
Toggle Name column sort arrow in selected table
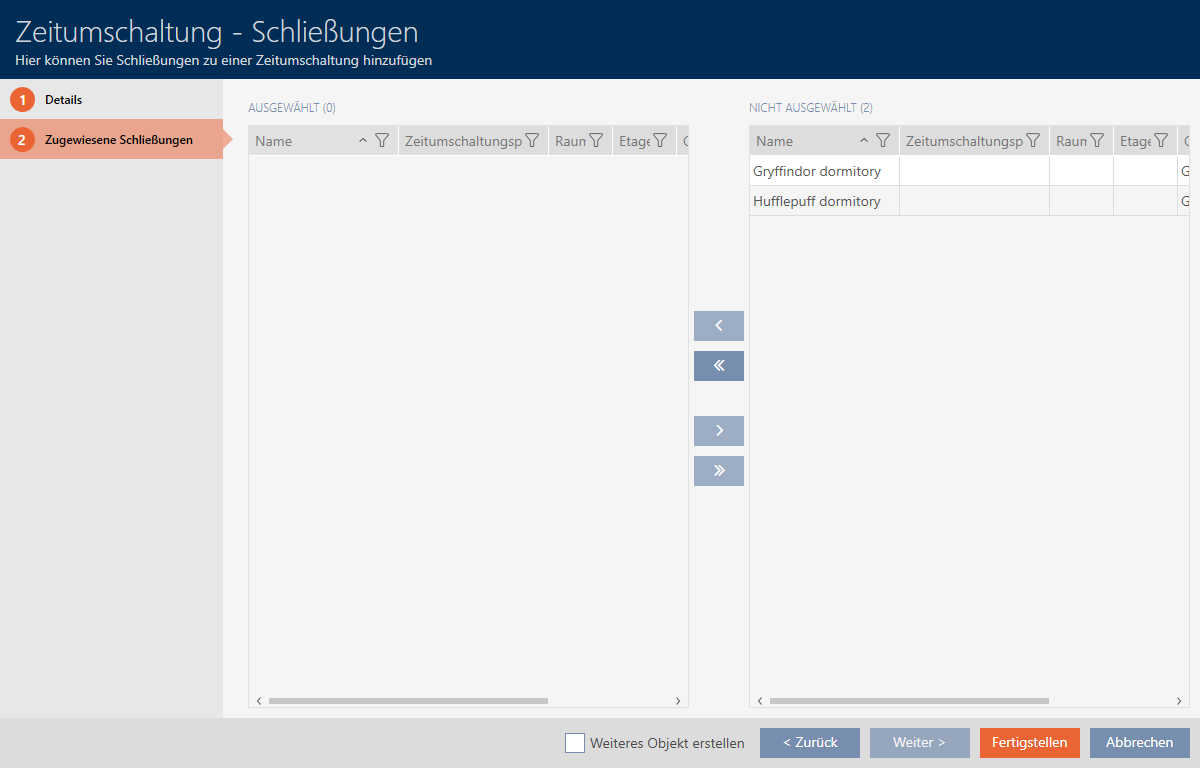(x=363, y=141)
